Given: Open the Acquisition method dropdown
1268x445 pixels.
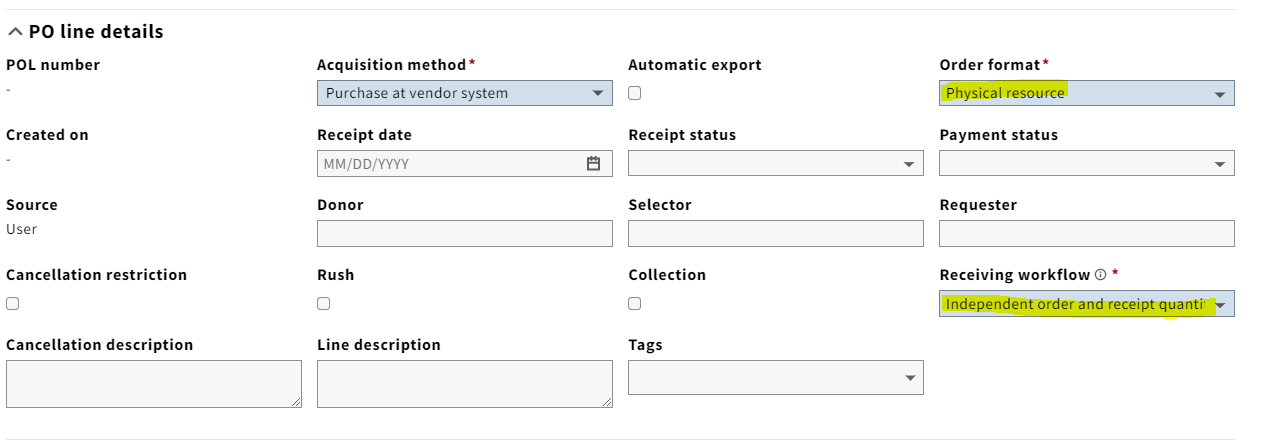Looking at the screenshot, I should tap(465, 93).
